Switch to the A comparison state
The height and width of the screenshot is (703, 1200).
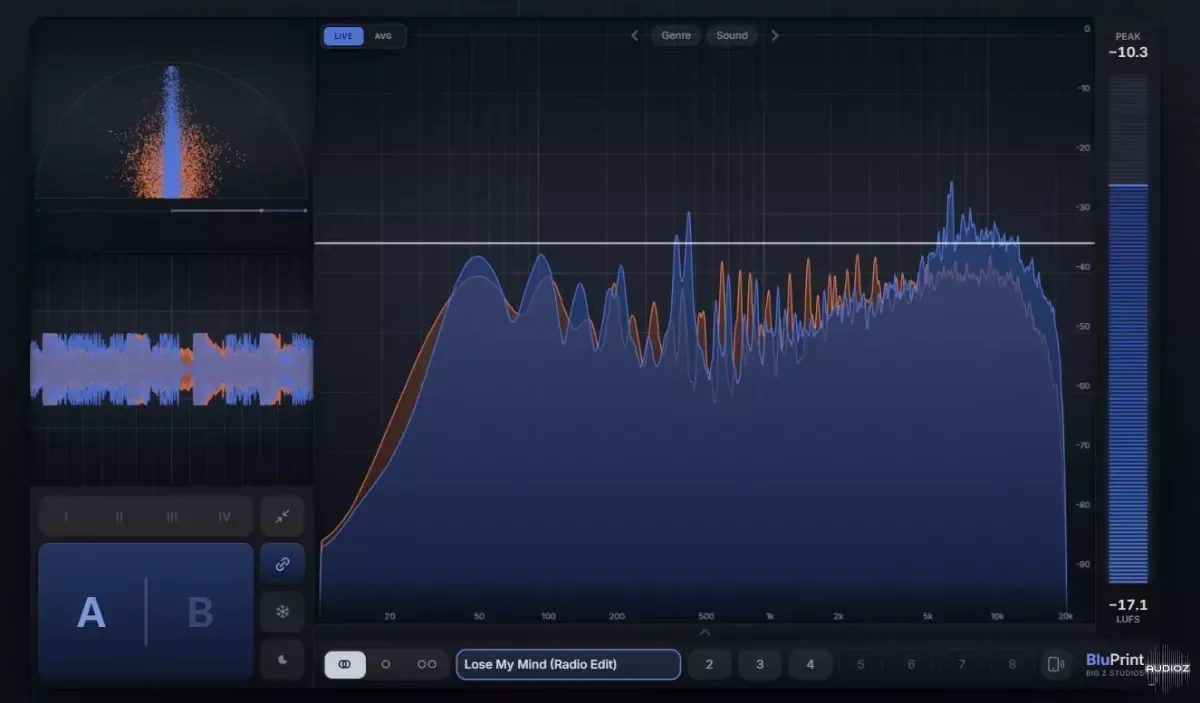[x=92, y=612]
